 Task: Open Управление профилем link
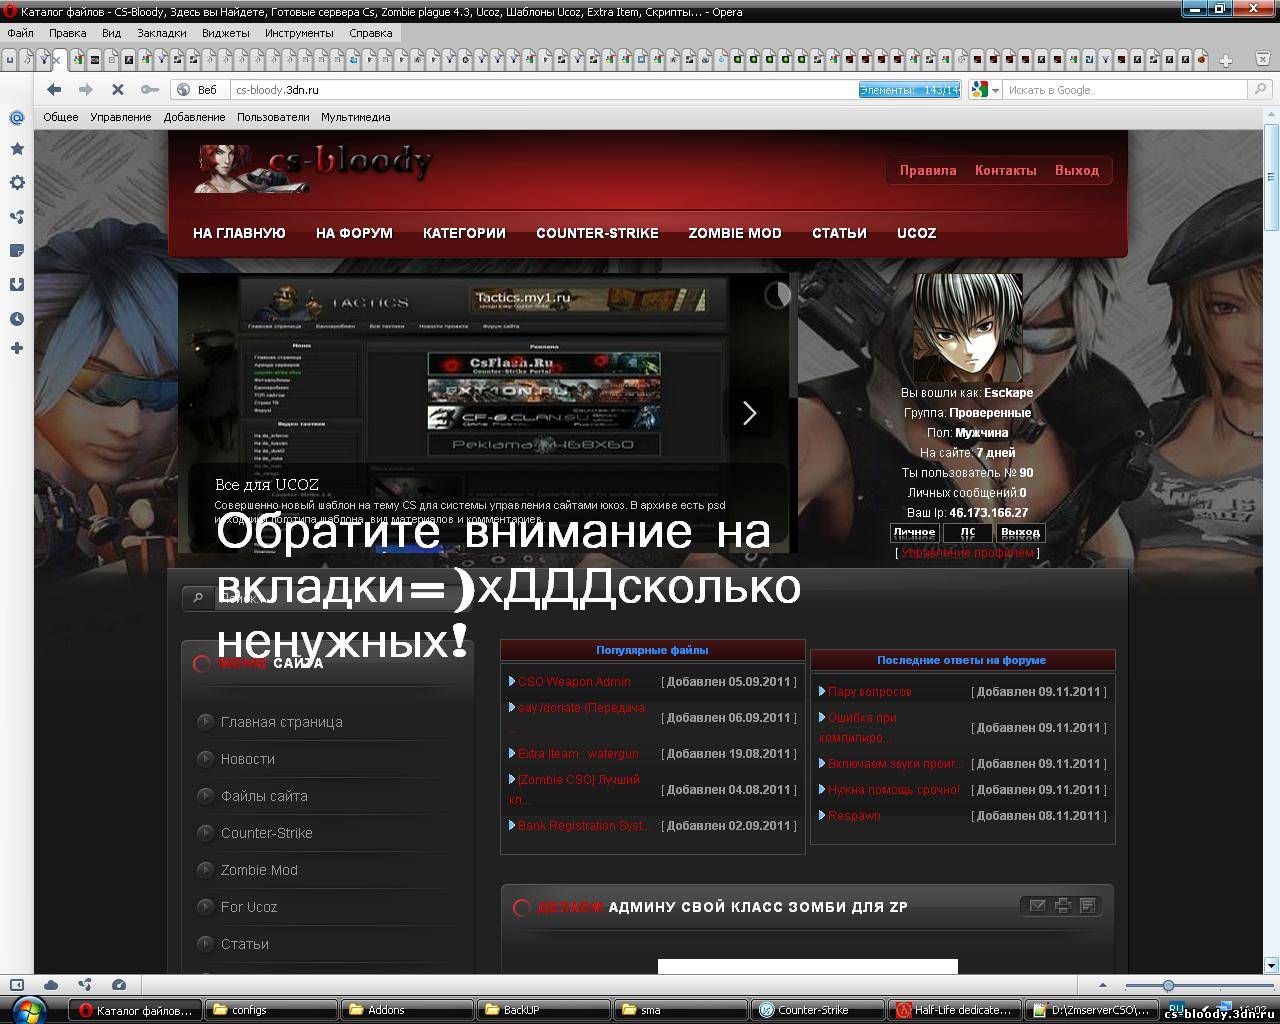(967, 552)
